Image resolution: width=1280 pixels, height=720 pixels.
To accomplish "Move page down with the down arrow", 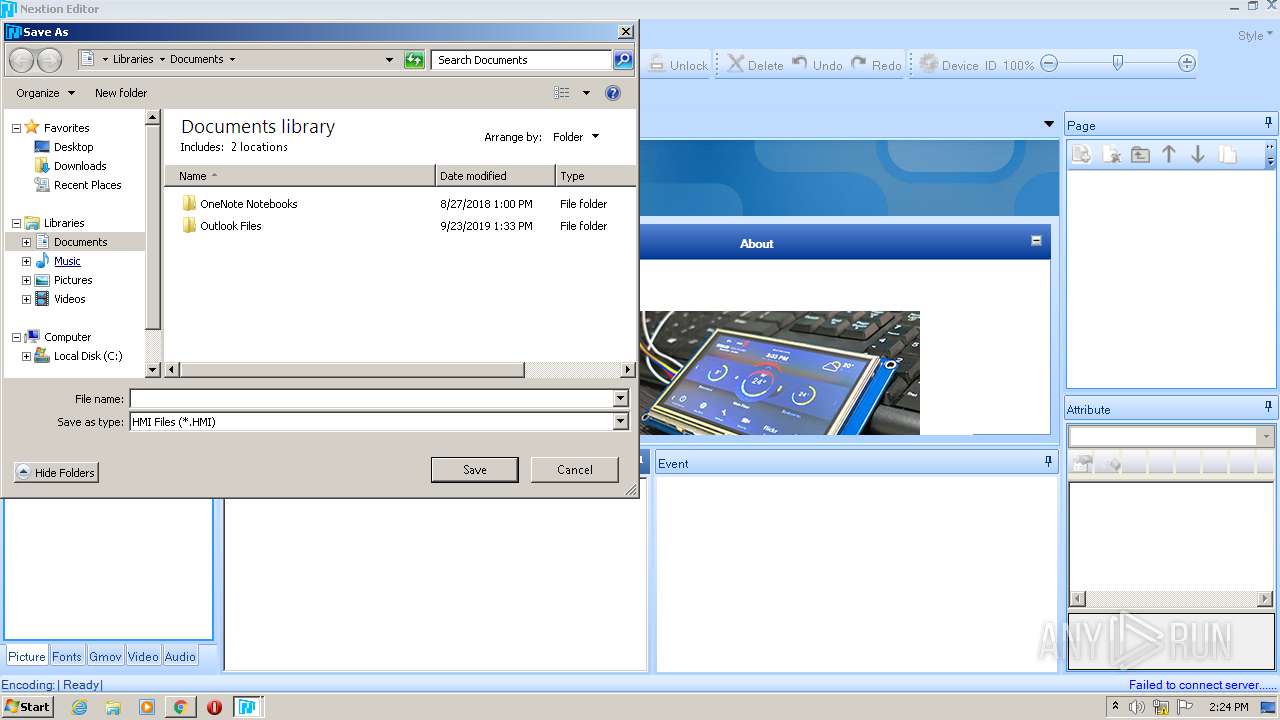I will 1198,154.
